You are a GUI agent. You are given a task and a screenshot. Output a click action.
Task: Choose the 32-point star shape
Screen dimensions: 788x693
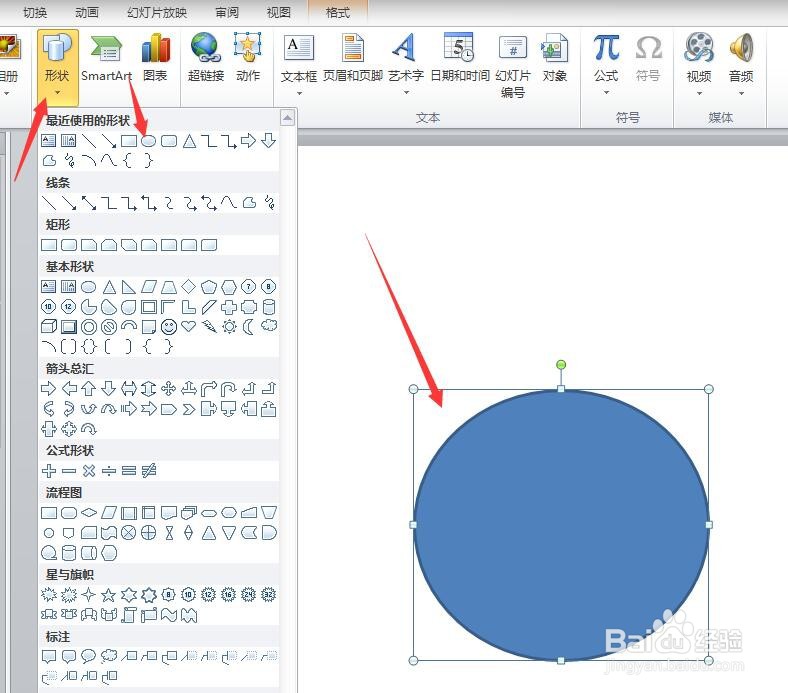click(269, 595)
